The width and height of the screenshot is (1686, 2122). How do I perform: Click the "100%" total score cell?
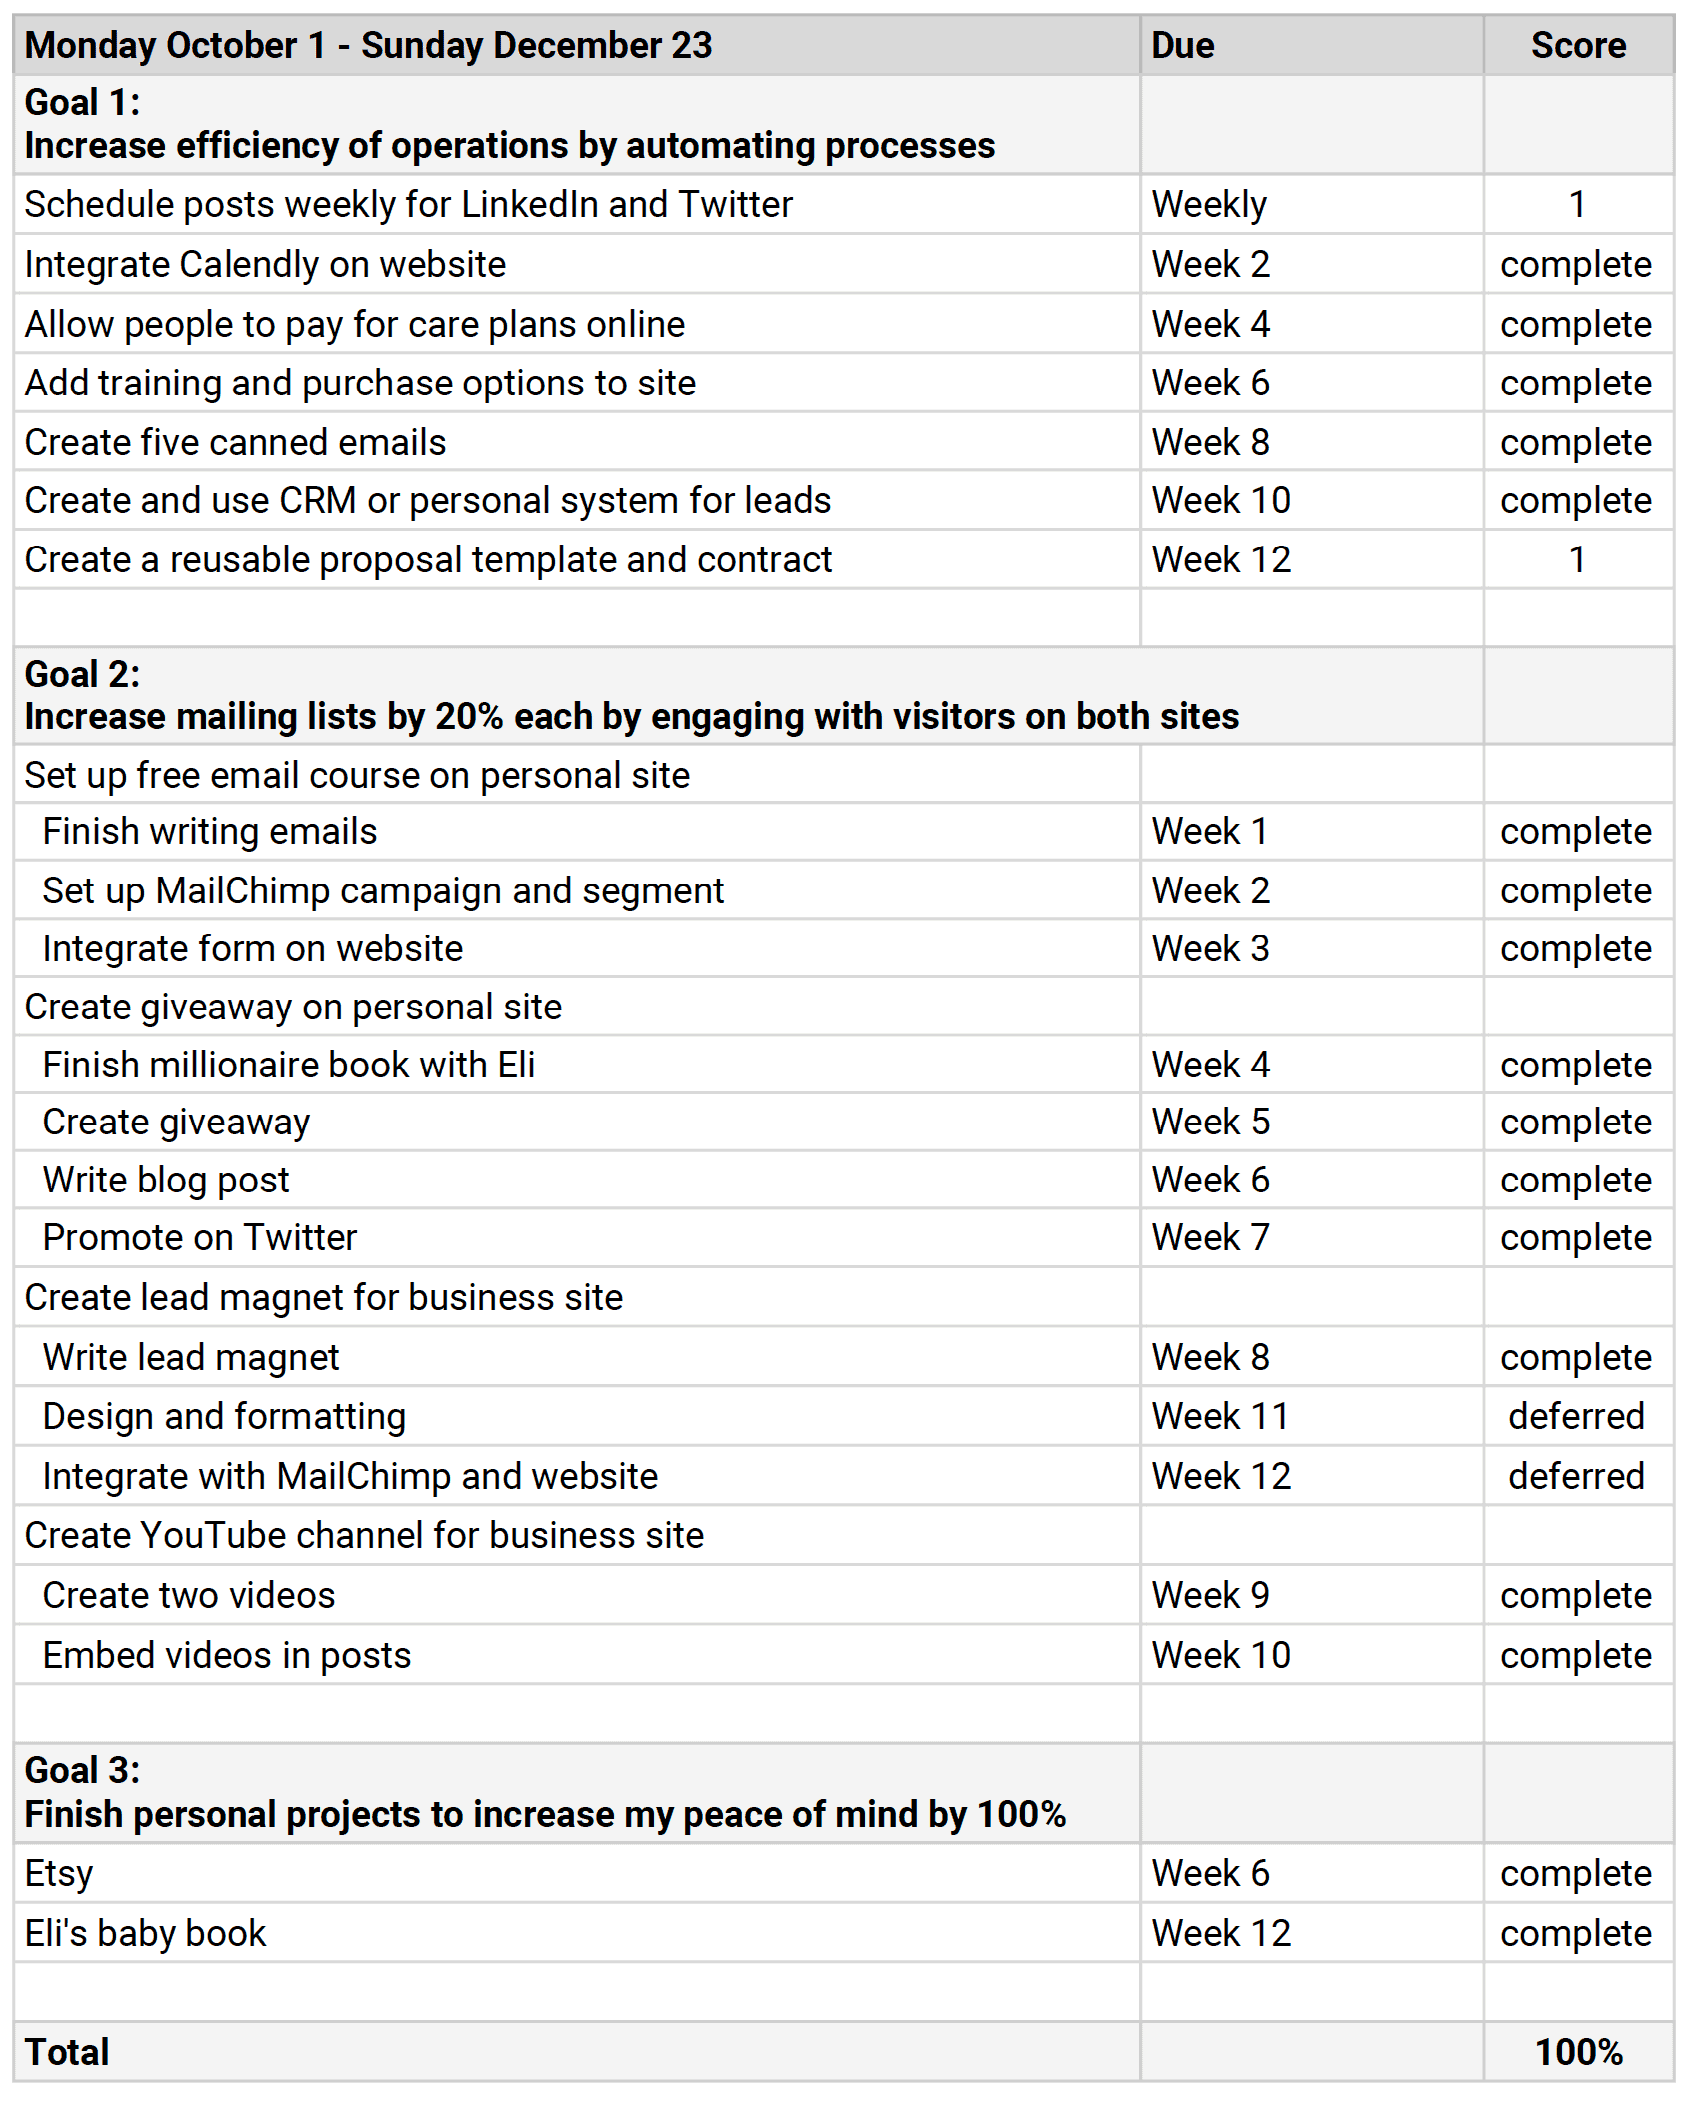(x=1578, y=2052)
